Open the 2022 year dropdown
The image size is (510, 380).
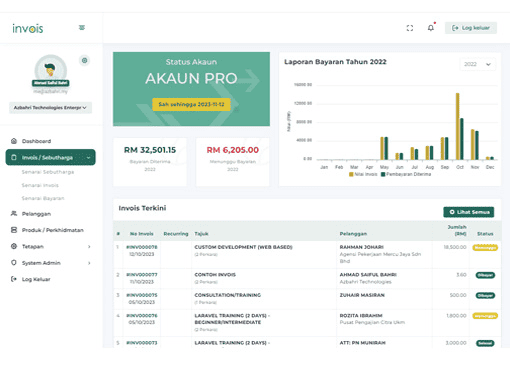tap(477, 64)
